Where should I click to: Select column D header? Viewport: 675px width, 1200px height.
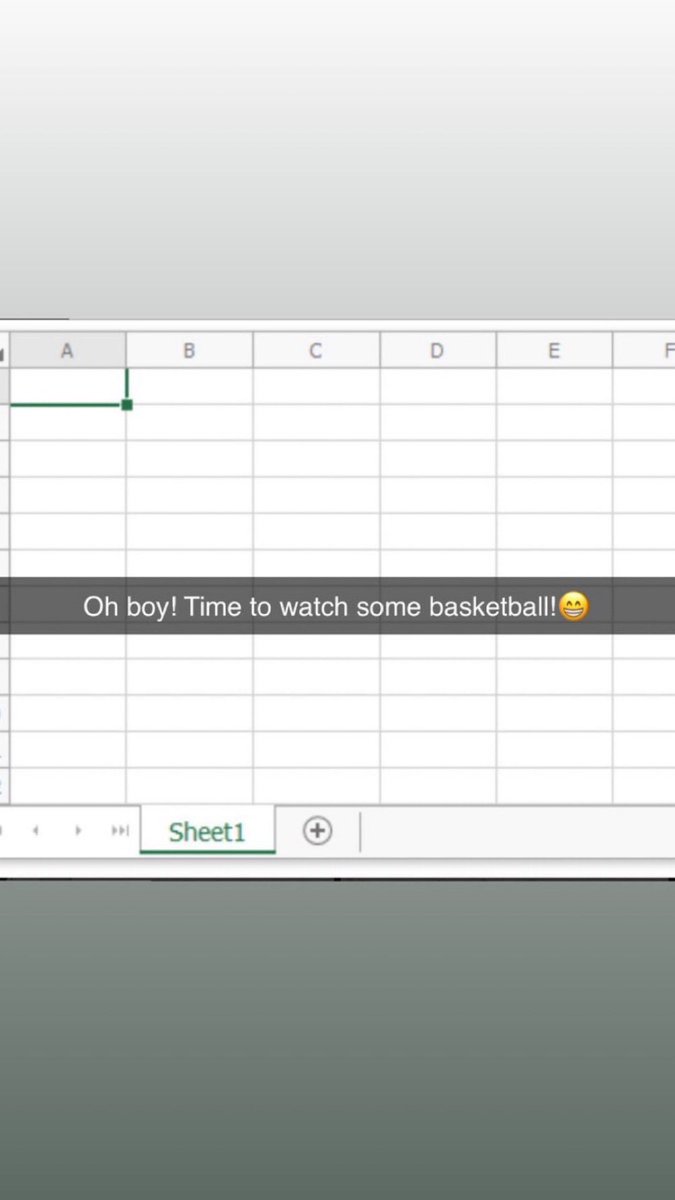437,350
